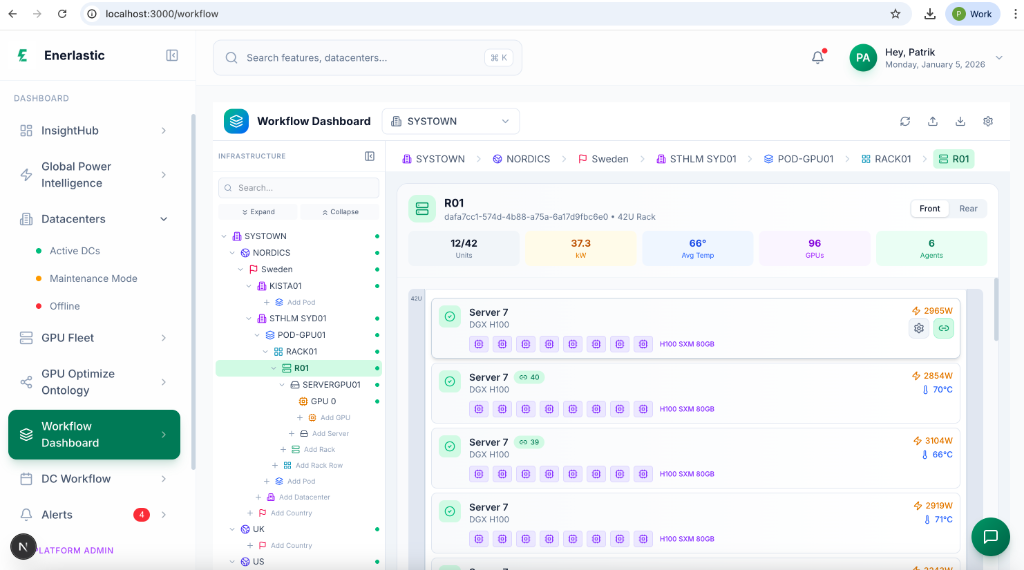This screenshot has width=1024, height=570.
Task: Click the NORDICS breadcrumb
Action: click(x=521, y=159)
